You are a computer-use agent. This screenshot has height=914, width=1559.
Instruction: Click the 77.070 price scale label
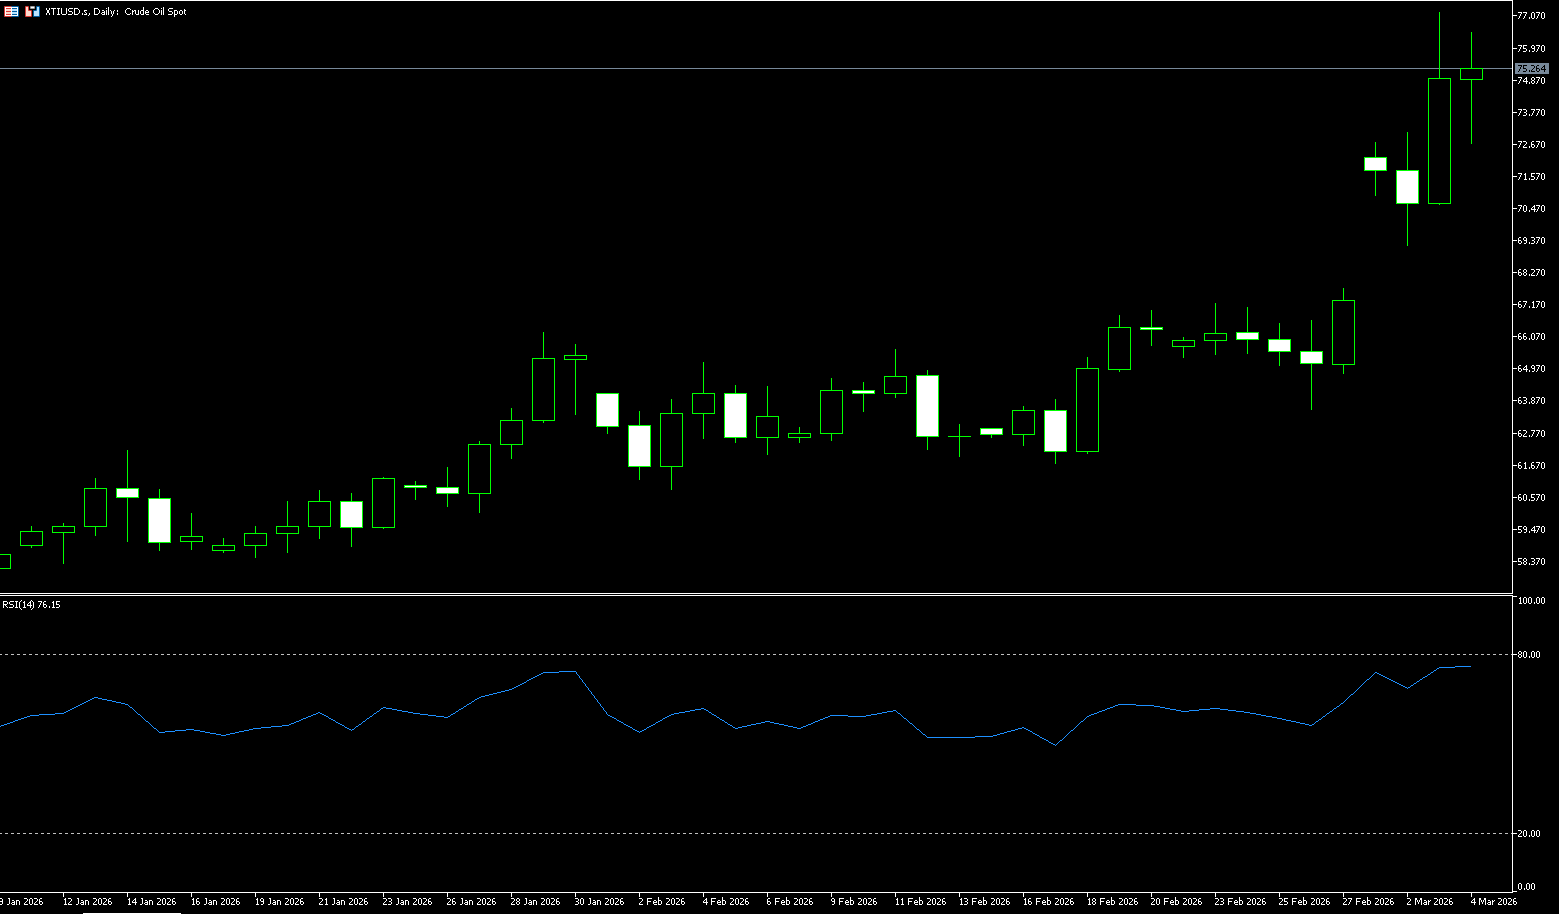(x=1531, y=16)
